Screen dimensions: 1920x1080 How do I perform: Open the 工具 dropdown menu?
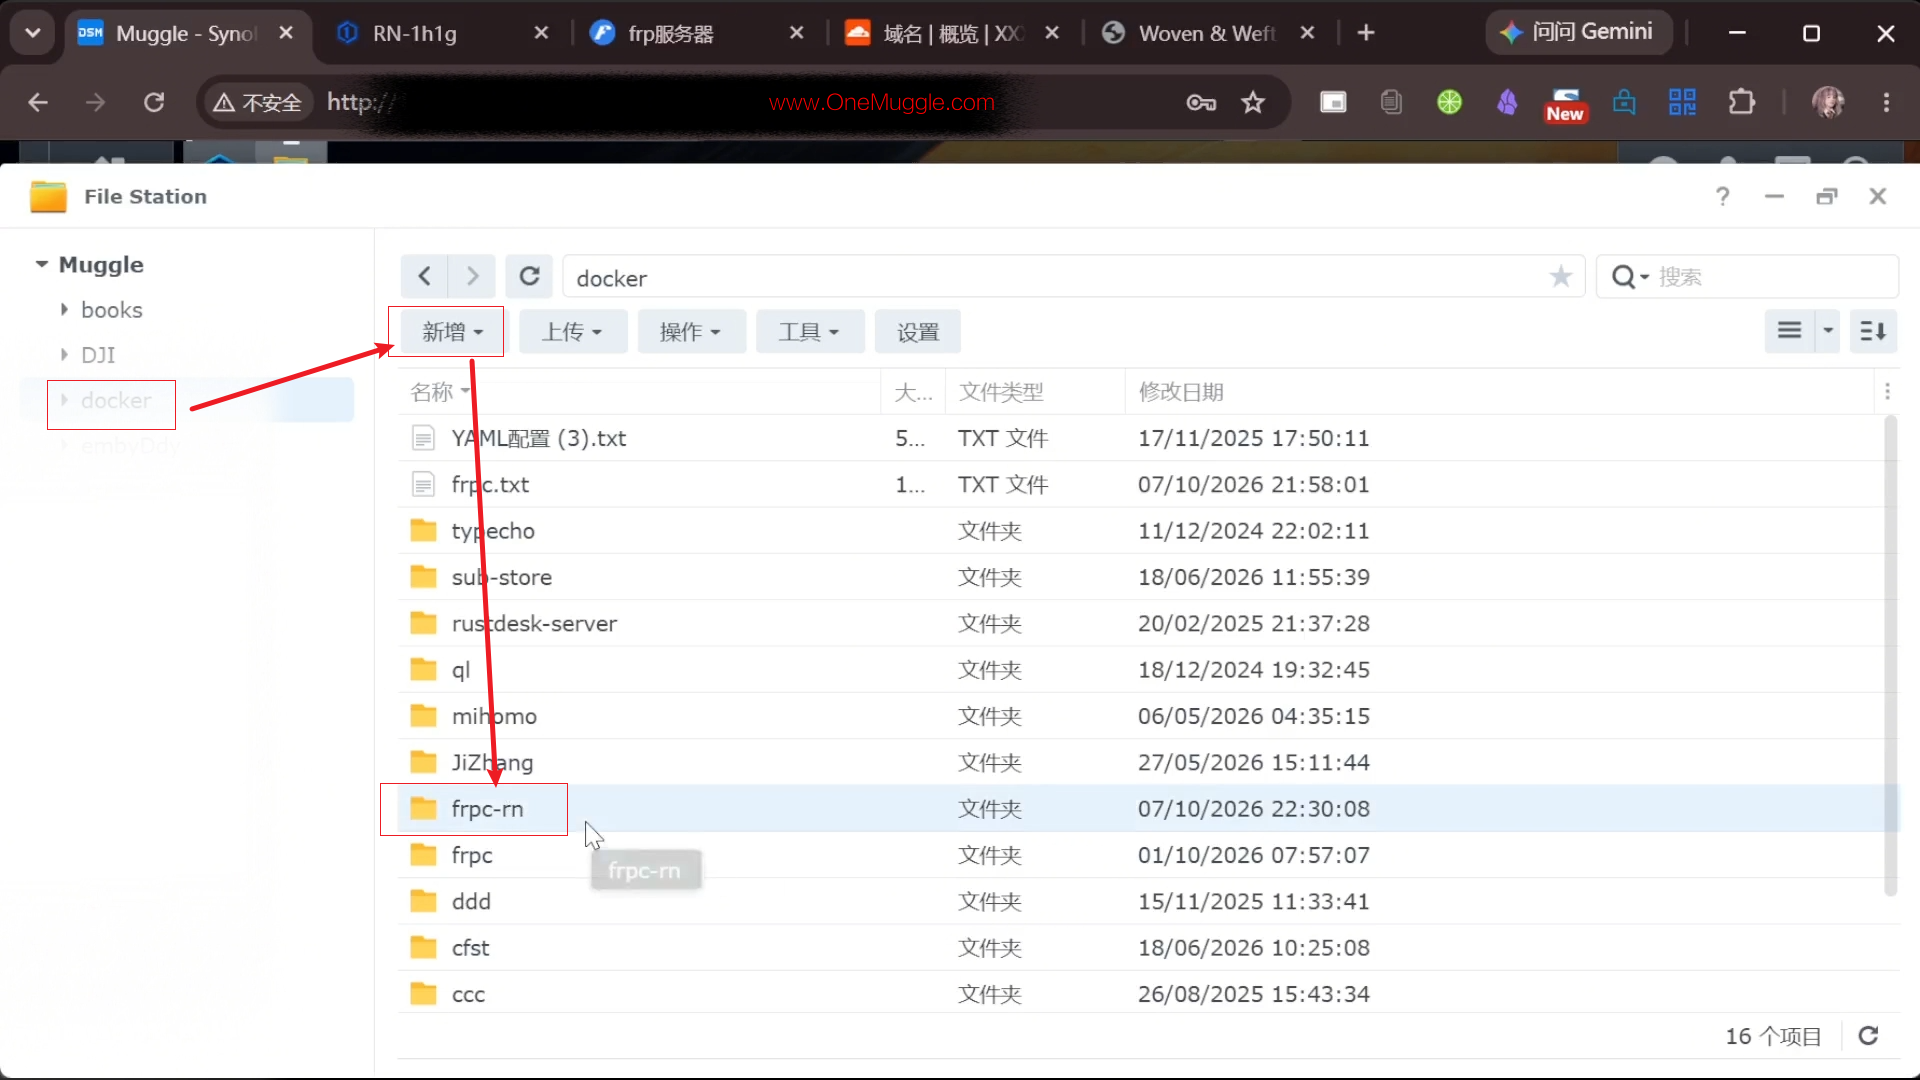[810, 332]
